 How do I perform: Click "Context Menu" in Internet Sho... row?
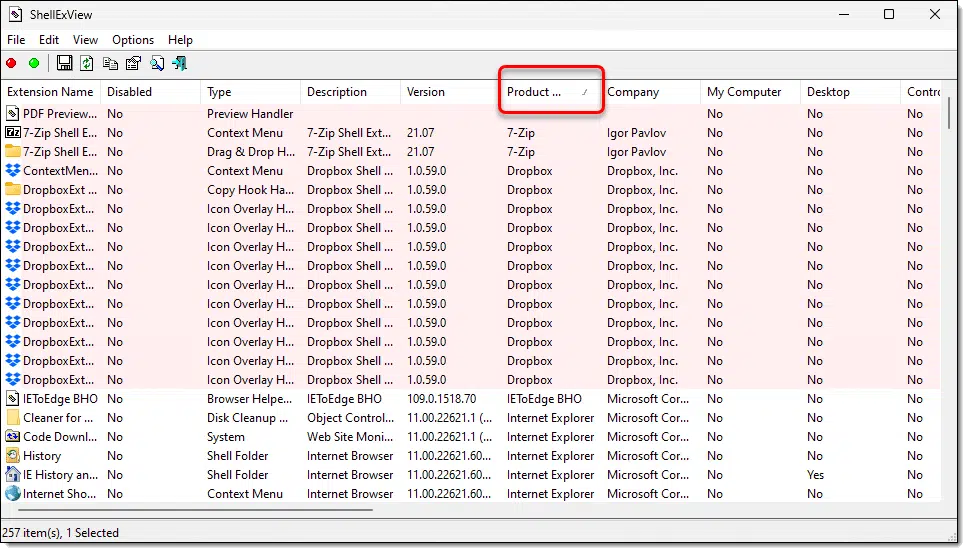[245, 494]
